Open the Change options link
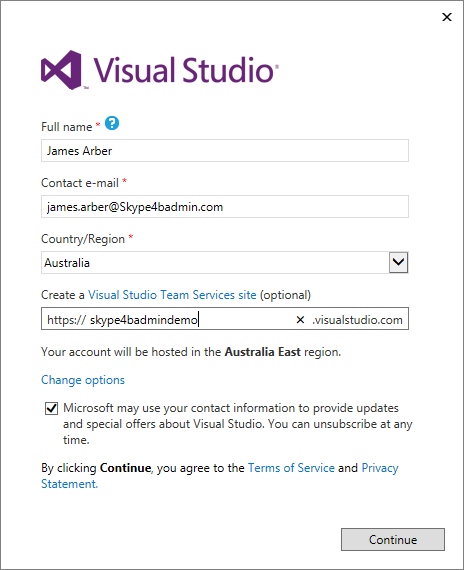Screen dimensions: 464x570 click(83, 380)
